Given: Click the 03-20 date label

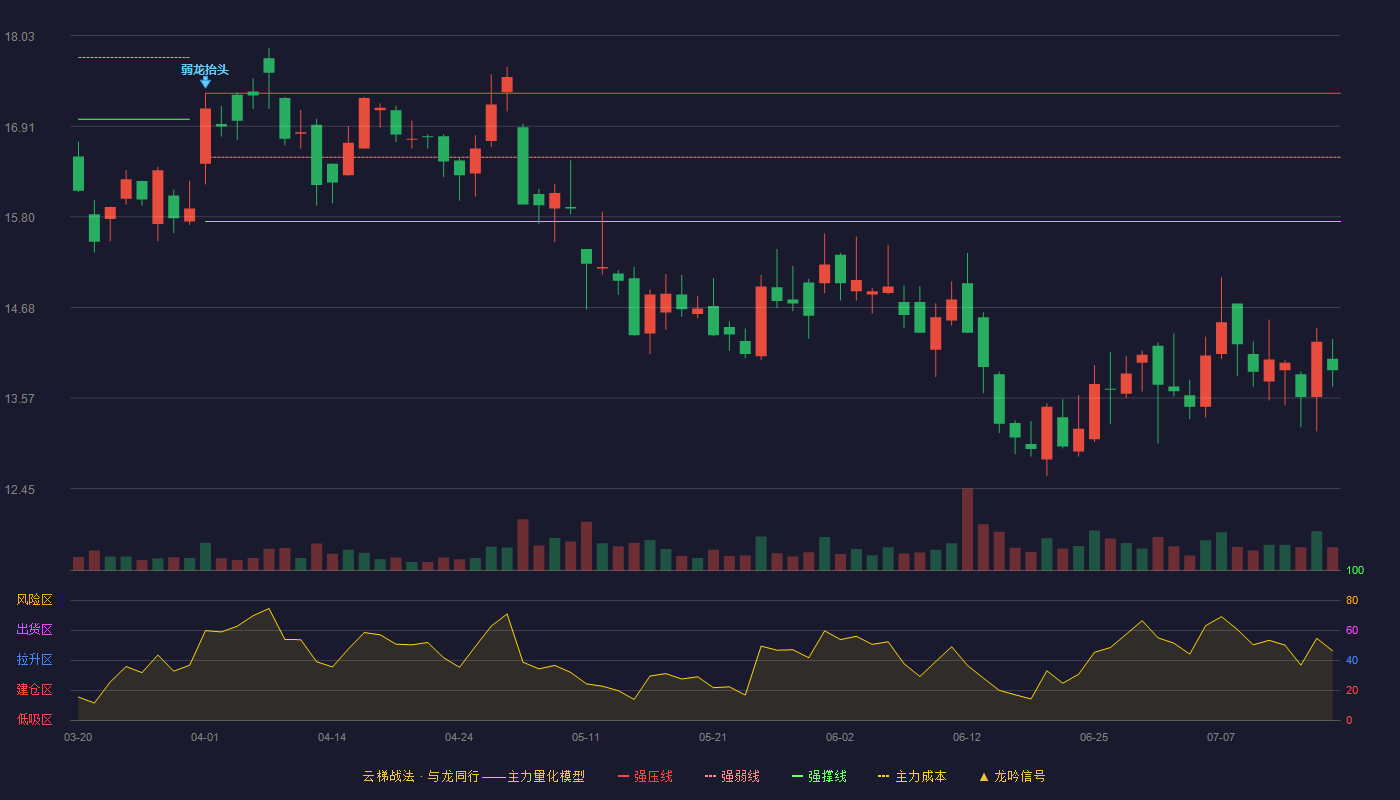Looking at the screenshot, I should tap(78, 737).
